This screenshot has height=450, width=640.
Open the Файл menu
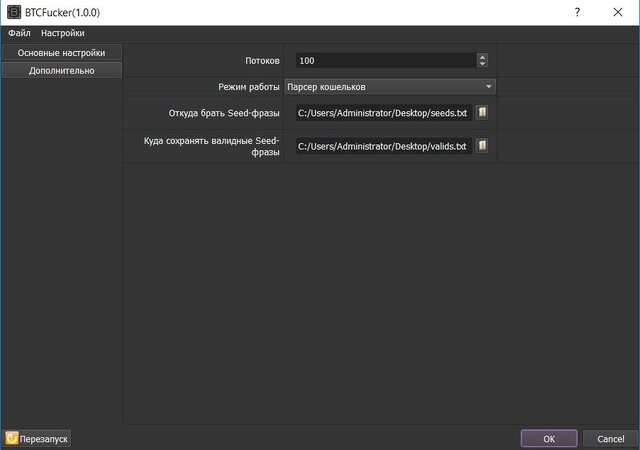click(19, 33)
